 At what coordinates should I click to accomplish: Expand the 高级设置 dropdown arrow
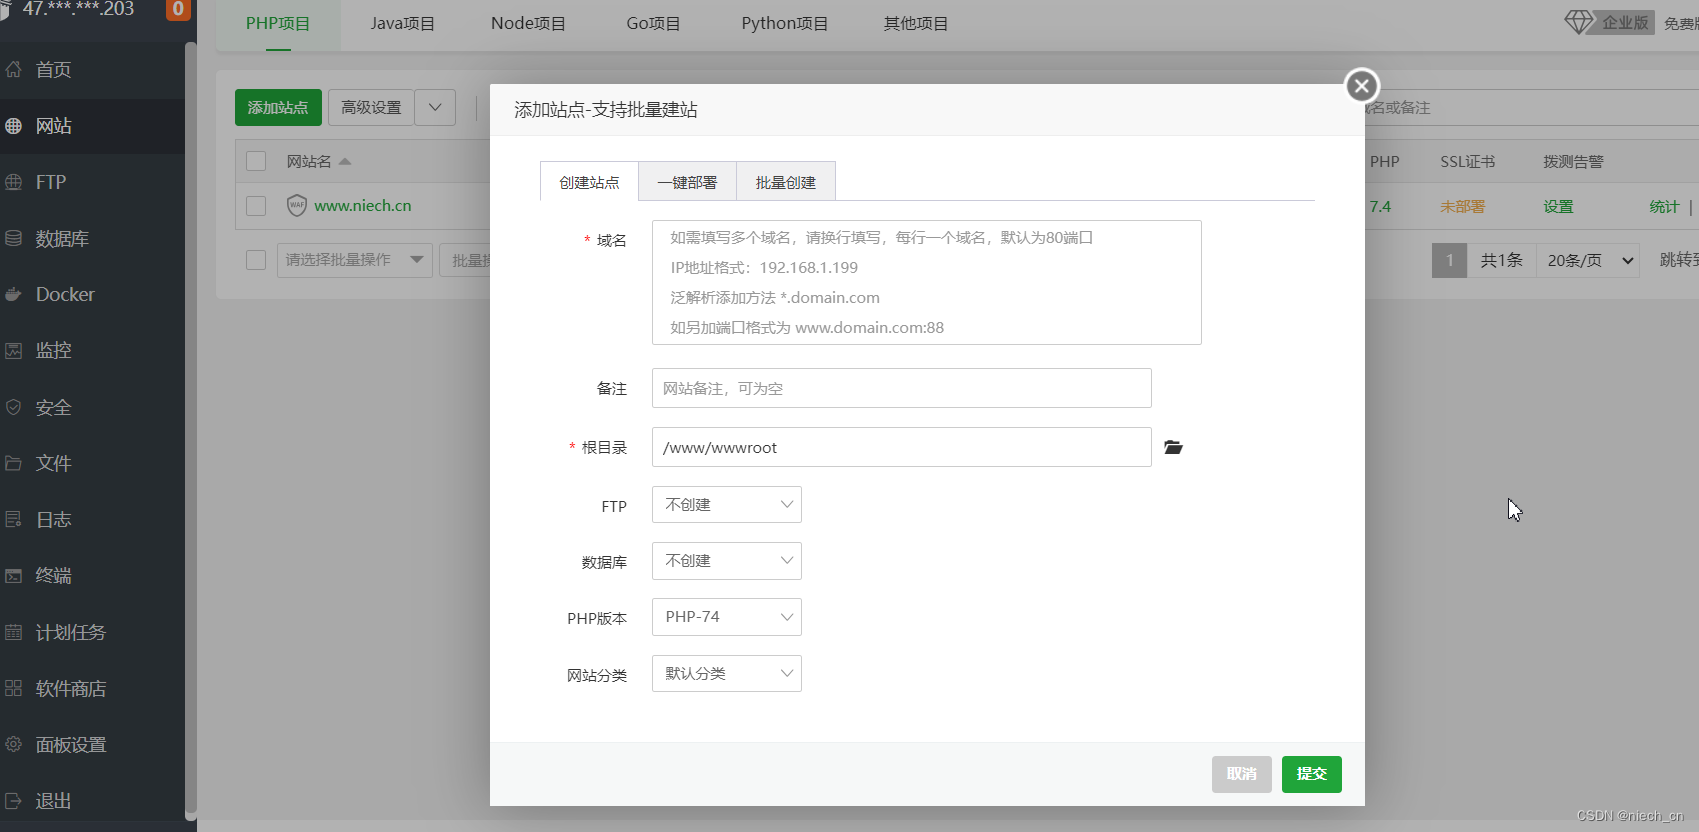(x=435, y=107)
